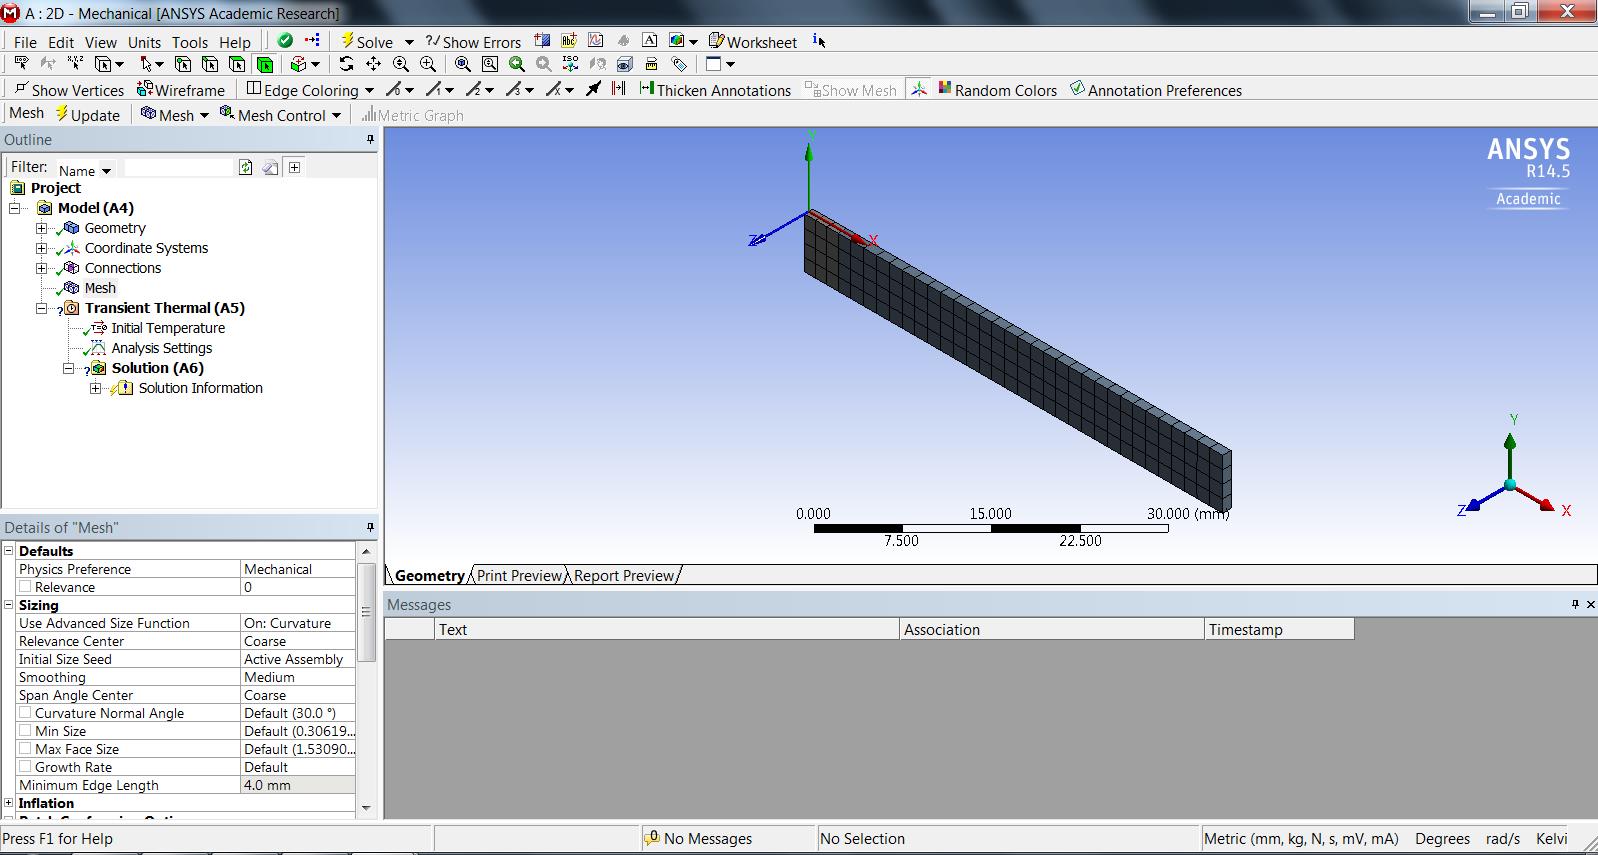Click the Chart icon in top toolbar

tap(595, 41)
